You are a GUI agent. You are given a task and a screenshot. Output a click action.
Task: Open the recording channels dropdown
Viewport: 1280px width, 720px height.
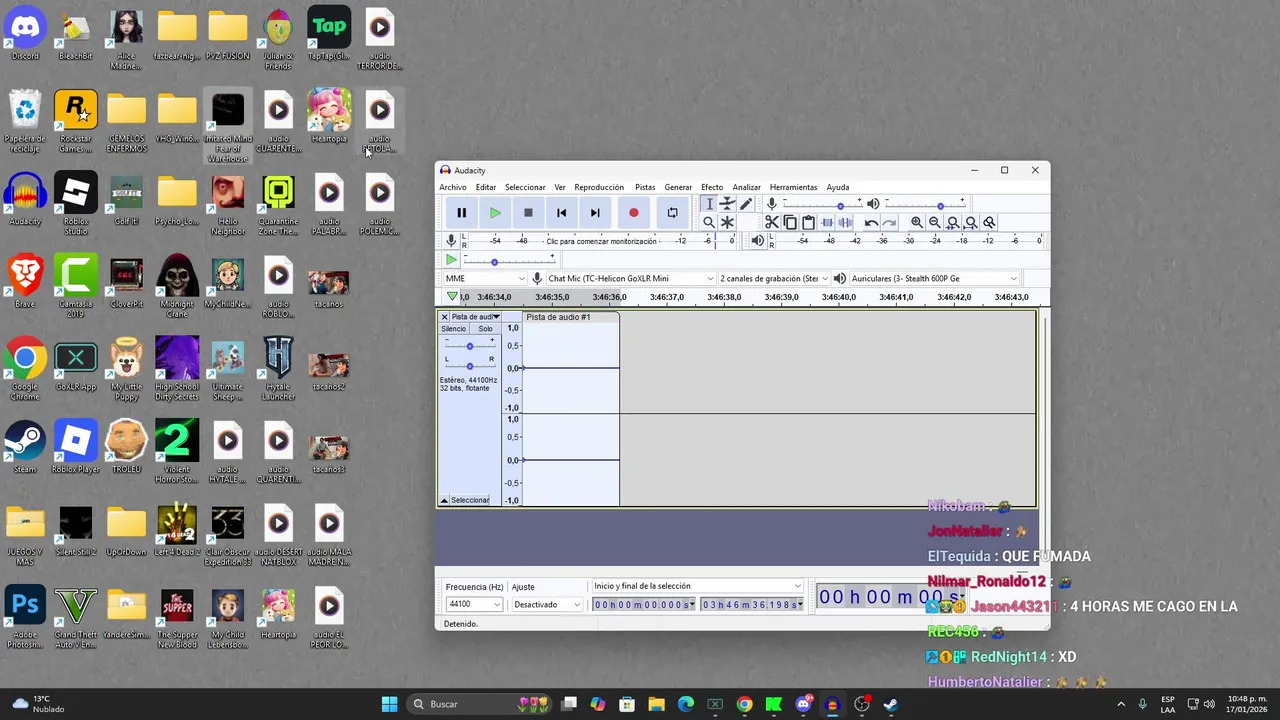tap(774, 278)
